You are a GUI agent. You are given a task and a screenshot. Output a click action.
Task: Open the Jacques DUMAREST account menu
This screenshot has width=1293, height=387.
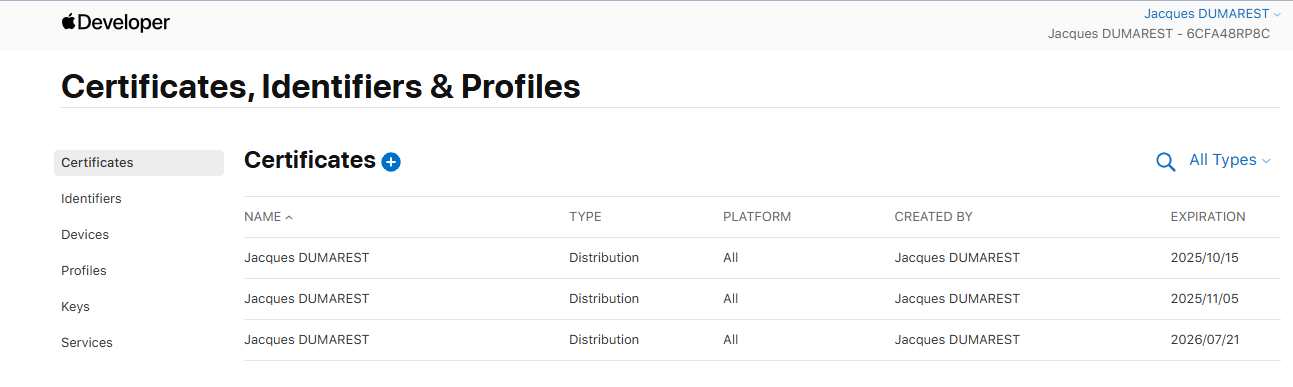tap(1212, 14)
